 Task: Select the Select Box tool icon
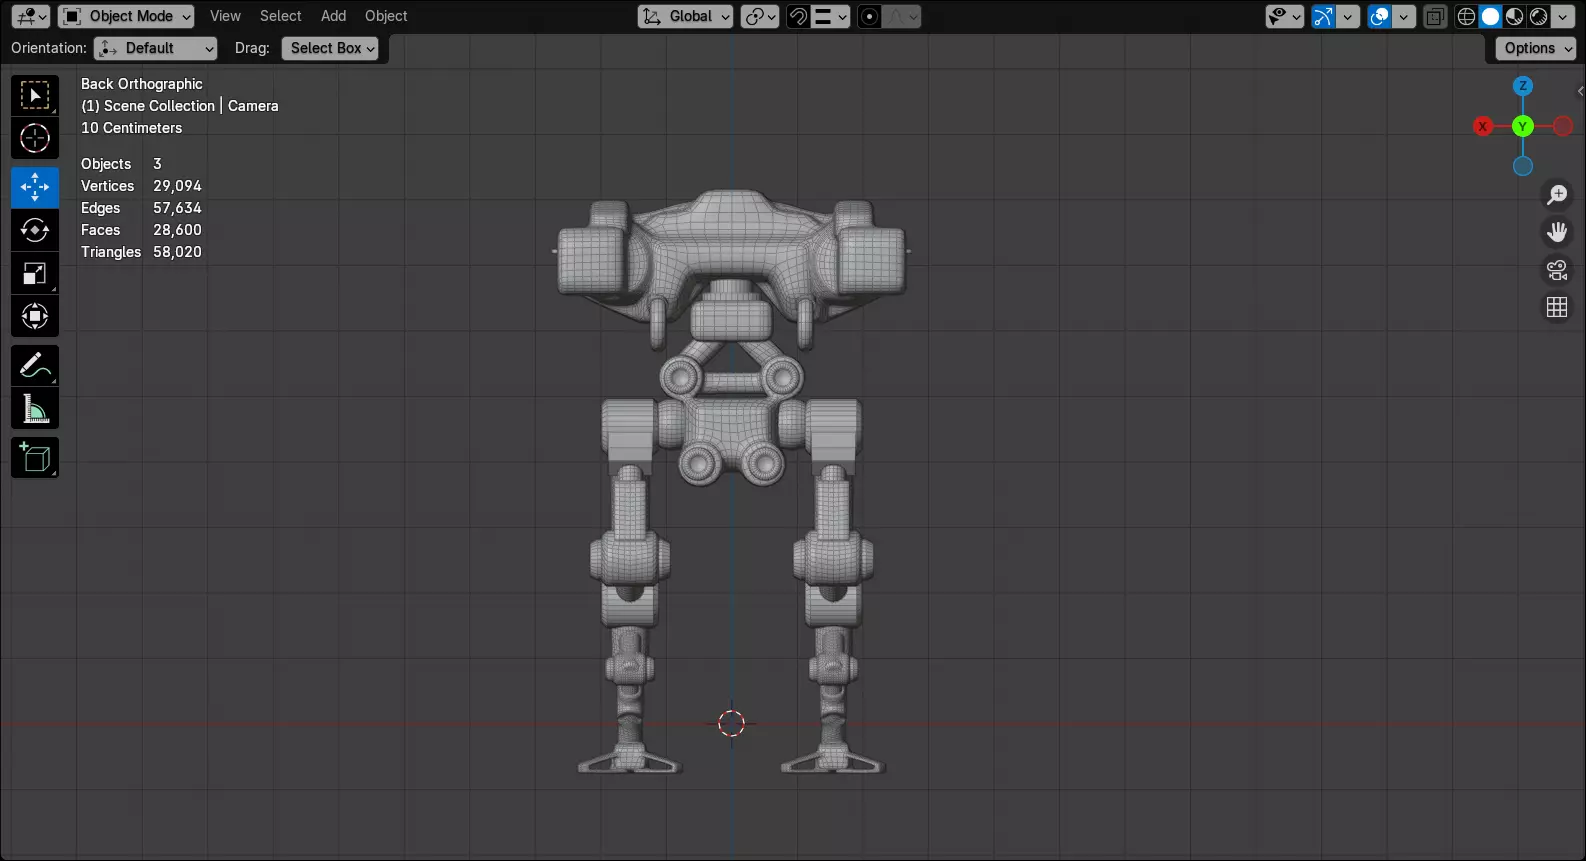pyautogui.click(x=35, y=96)
